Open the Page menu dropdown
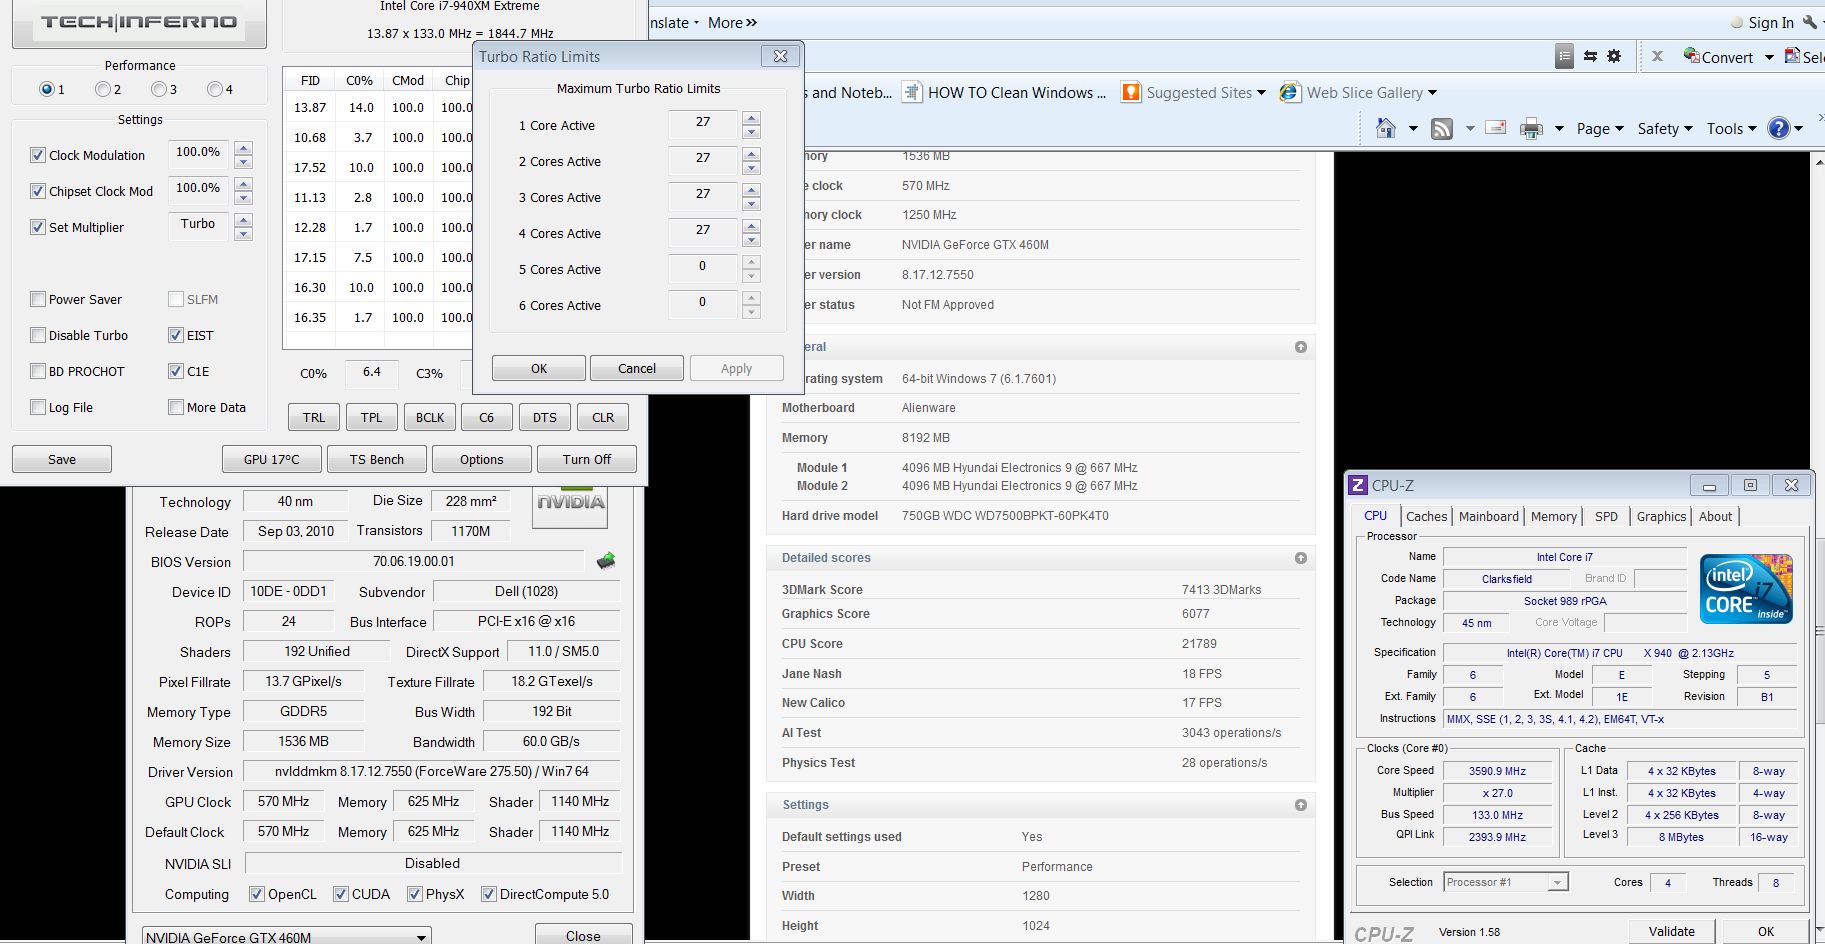 click(1600, 128)
